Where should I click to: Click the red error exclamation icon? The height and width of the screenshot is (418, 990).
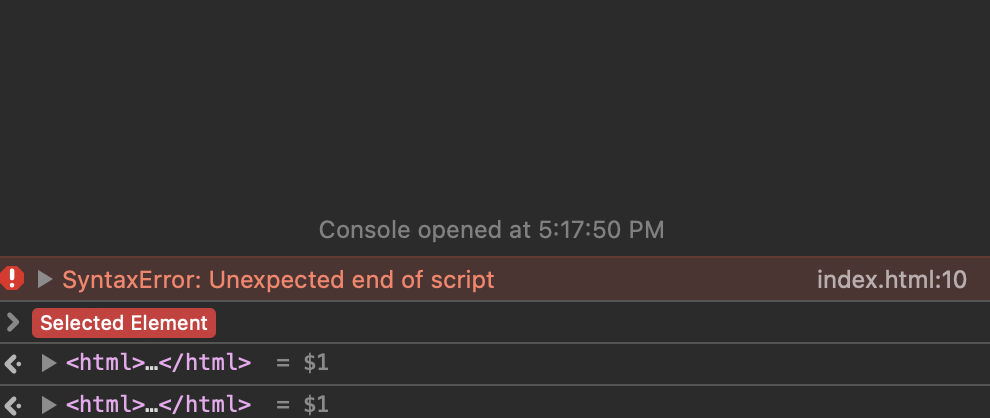(12, 278)
